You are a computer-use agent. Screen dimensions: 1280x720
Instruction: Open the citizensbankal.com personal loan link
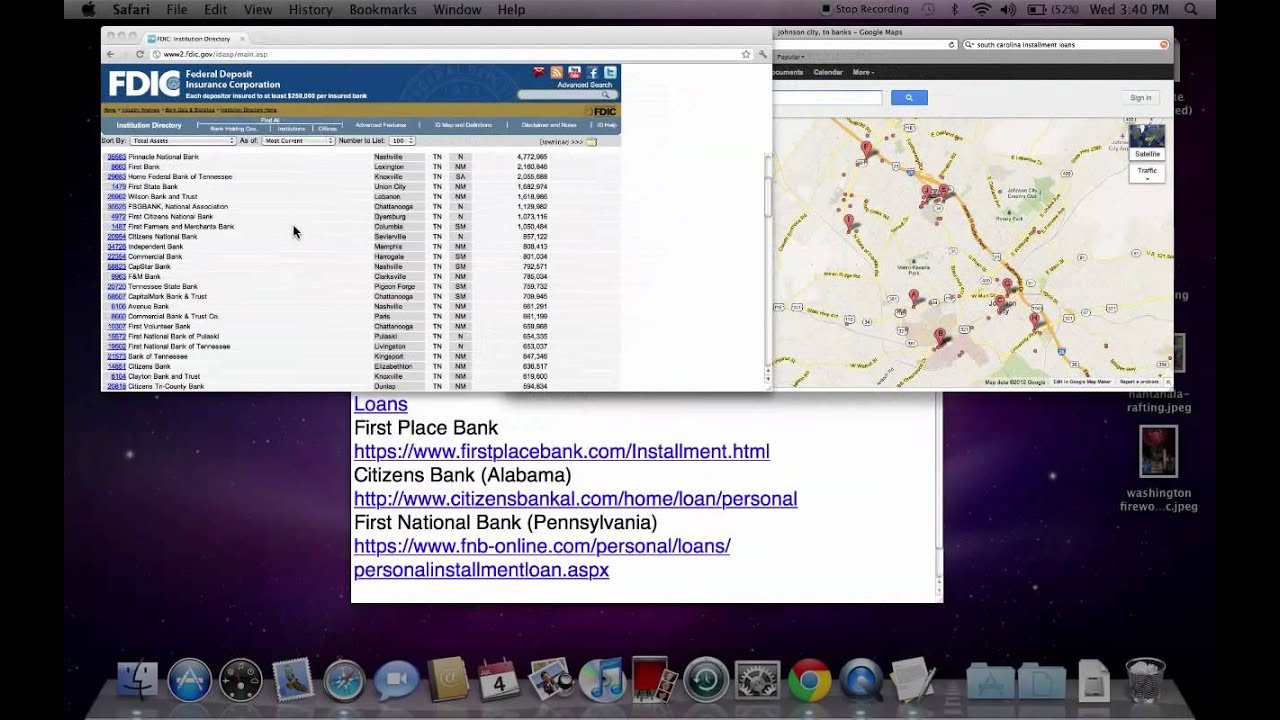click(575, 499)
